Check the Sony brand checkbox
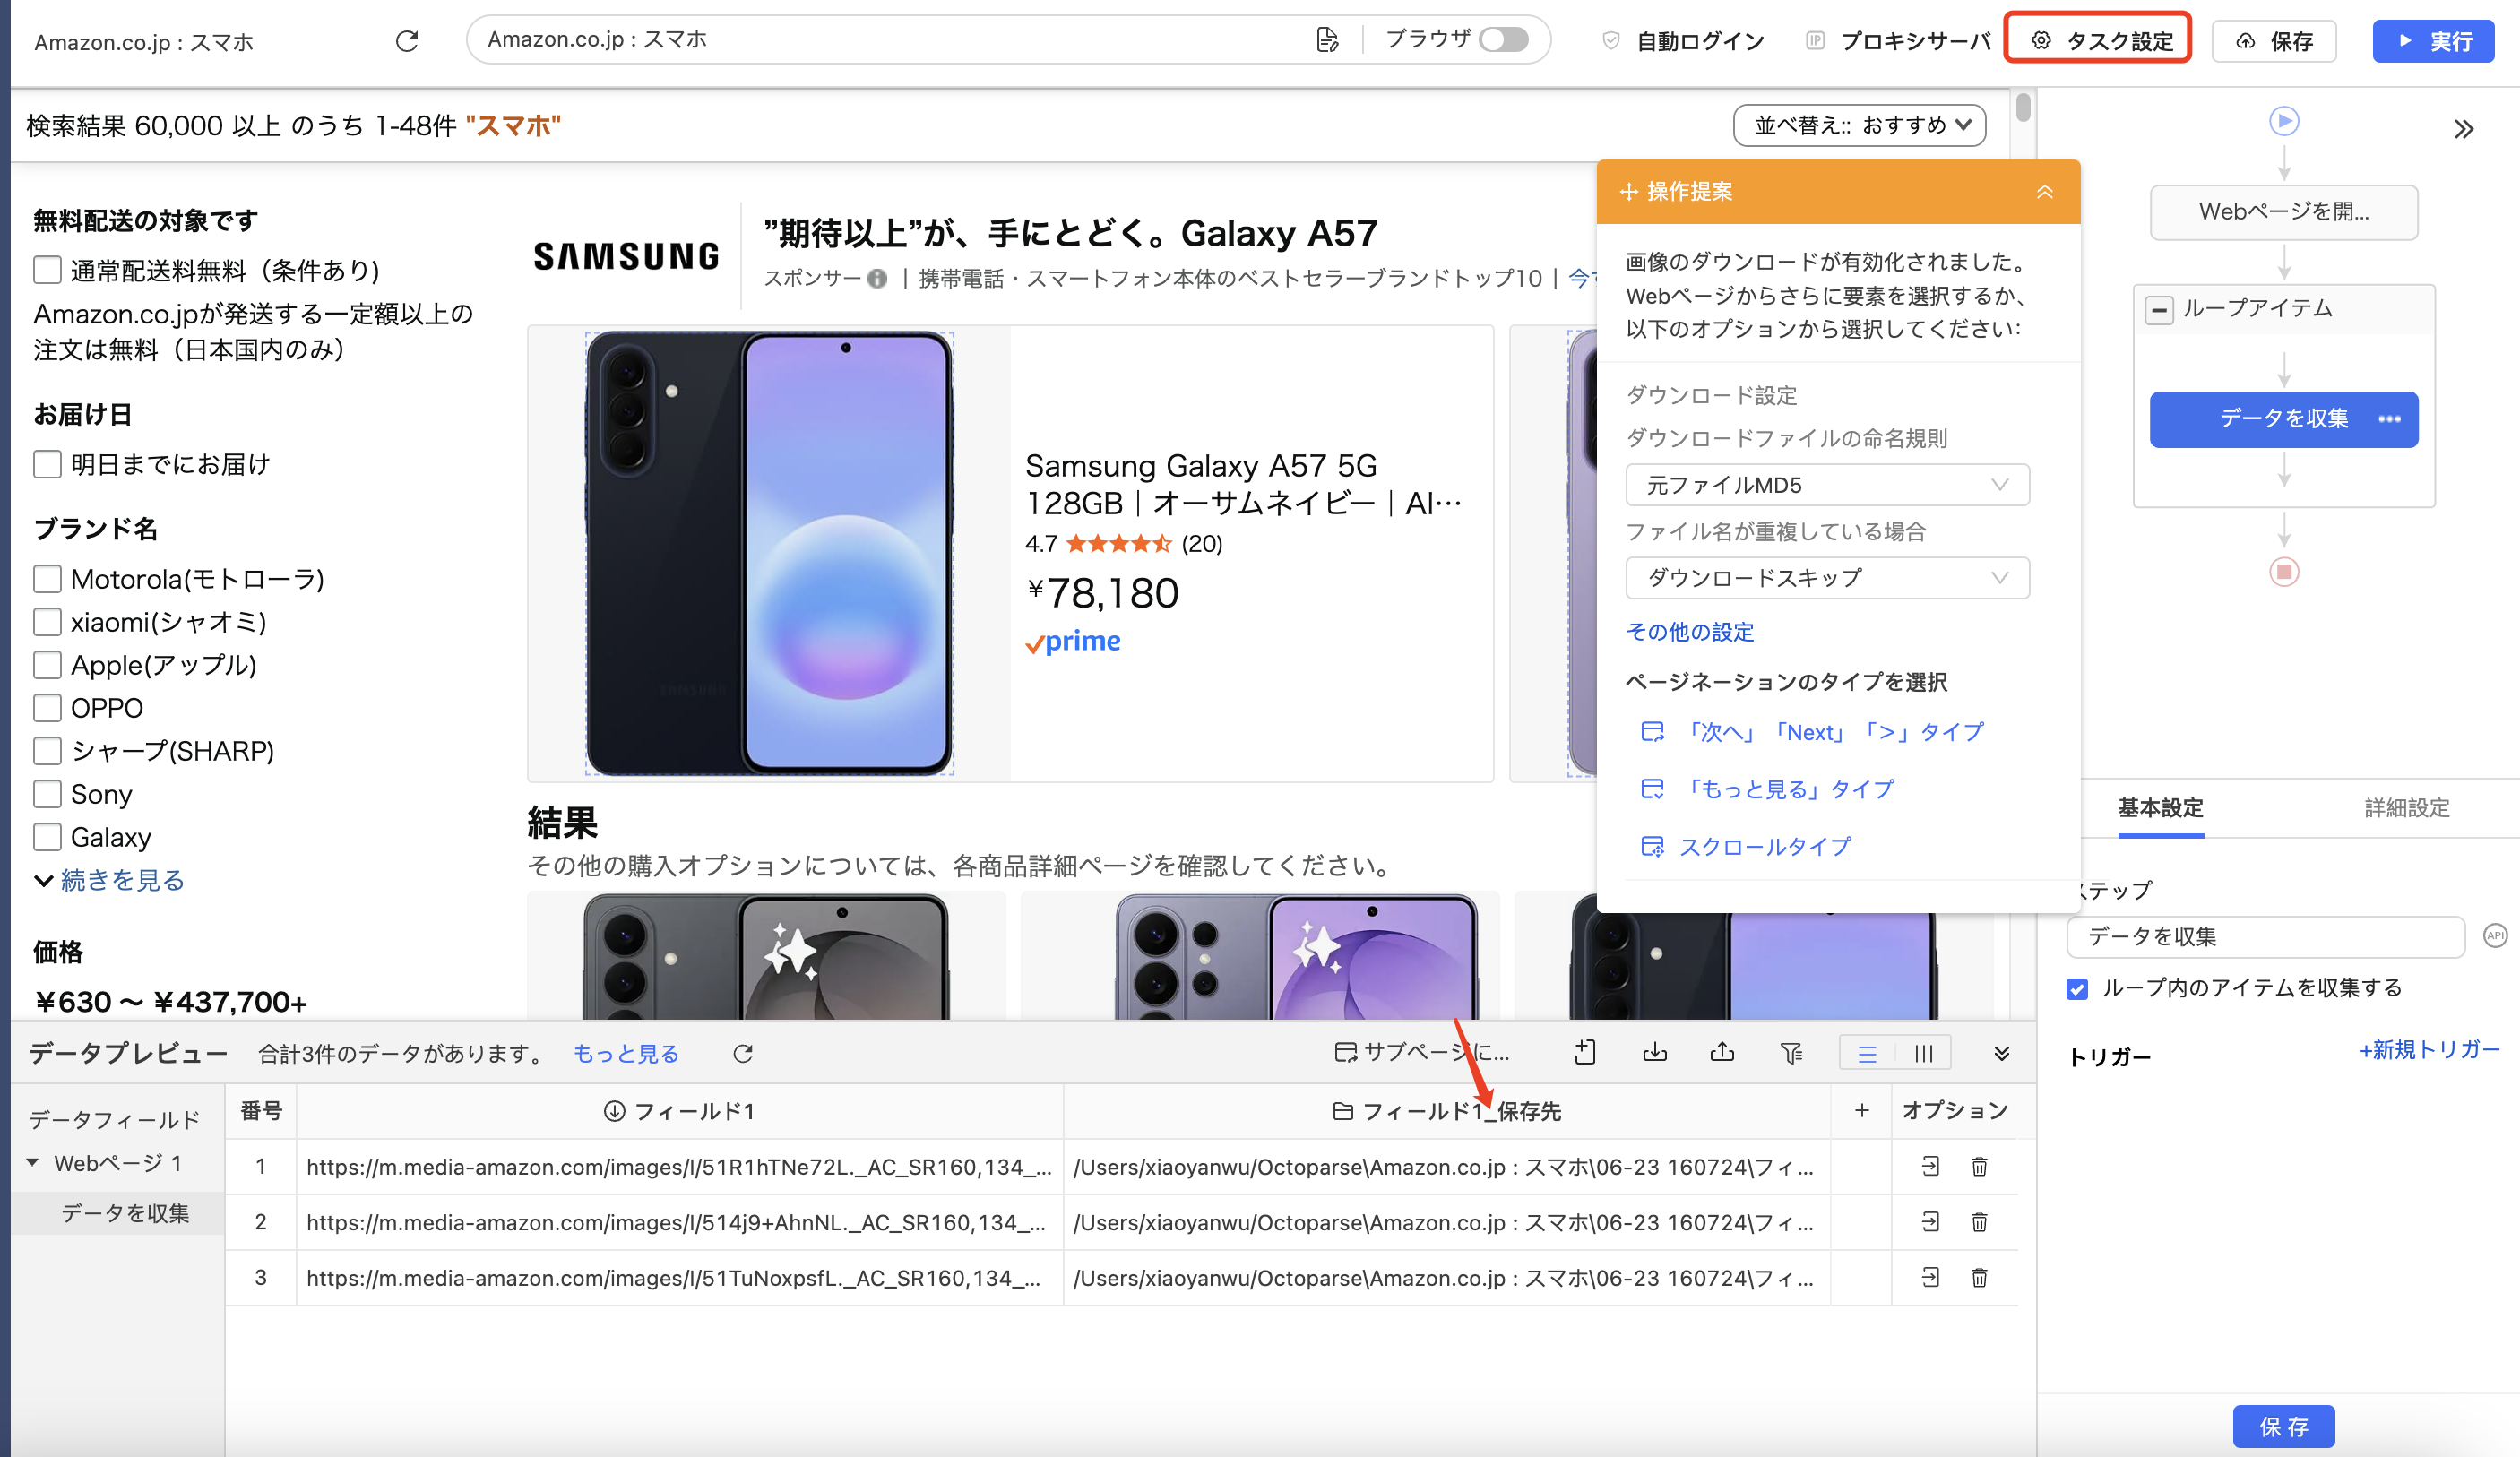 [47, 794]
